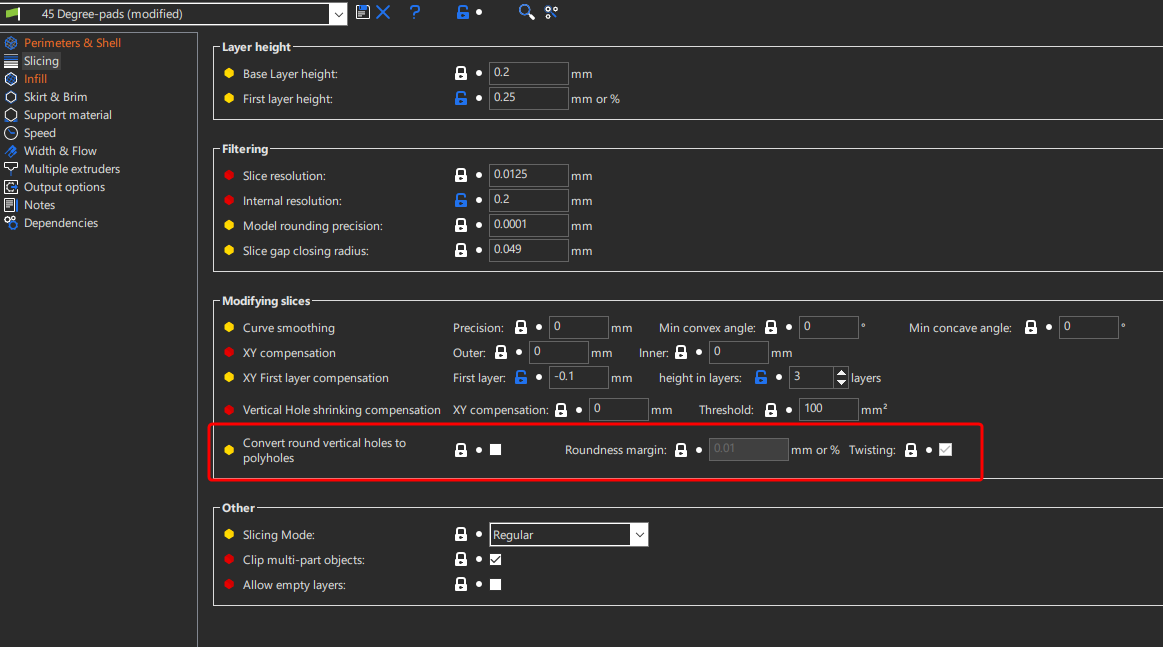
Task: Click lock icon next to Twisting
Action: (x=911, y=450)
